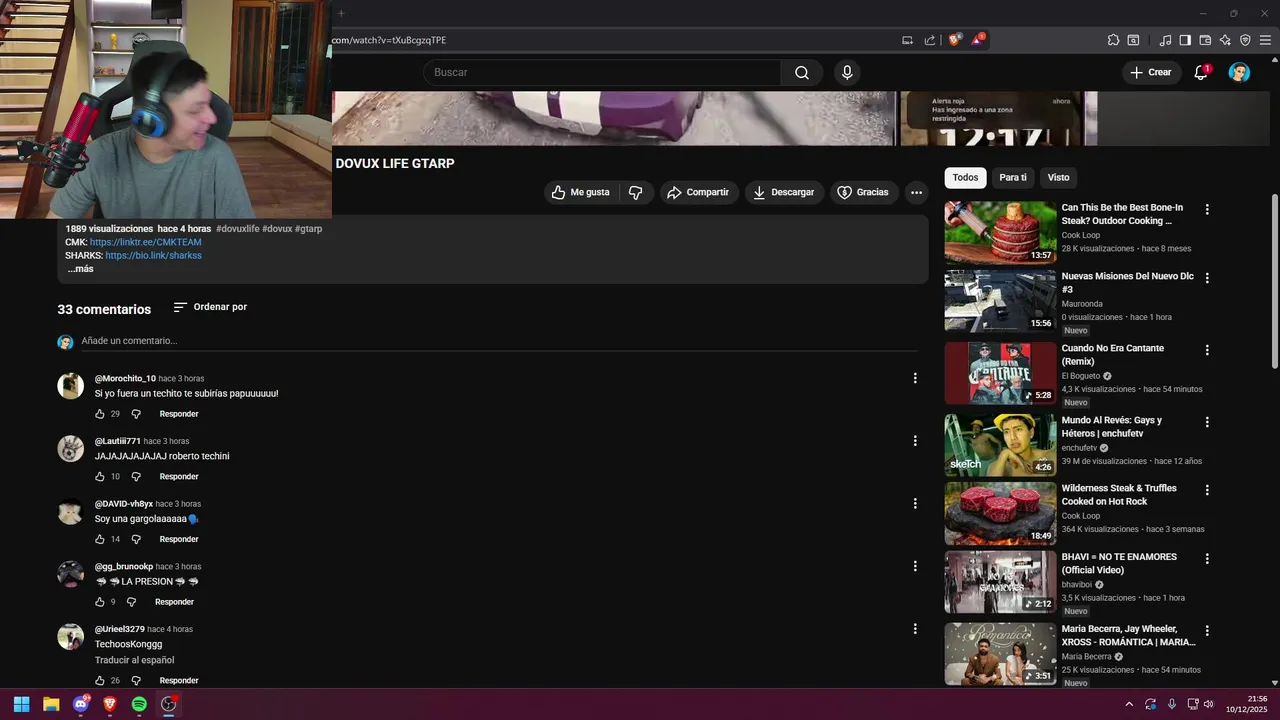This screenshot has height=720, width=1280.
Task: Open the linktr.ee/CMKTEAM link
Action: (146, 242)
